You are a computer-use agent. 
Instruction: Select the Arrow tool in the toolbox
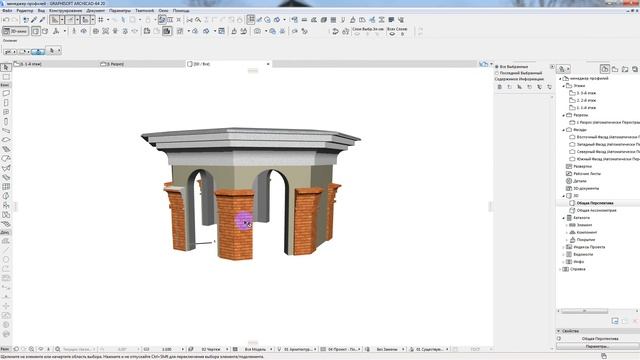pyautogui.click(x=6, y=67)
